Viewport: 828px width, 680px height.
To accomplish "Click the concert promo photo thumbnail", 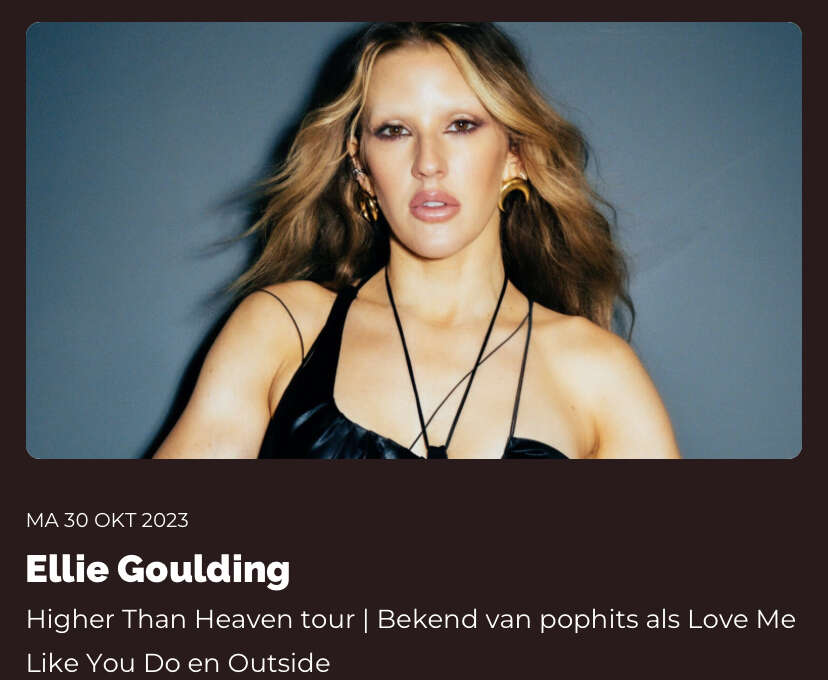I will click(x=414, y=240).
